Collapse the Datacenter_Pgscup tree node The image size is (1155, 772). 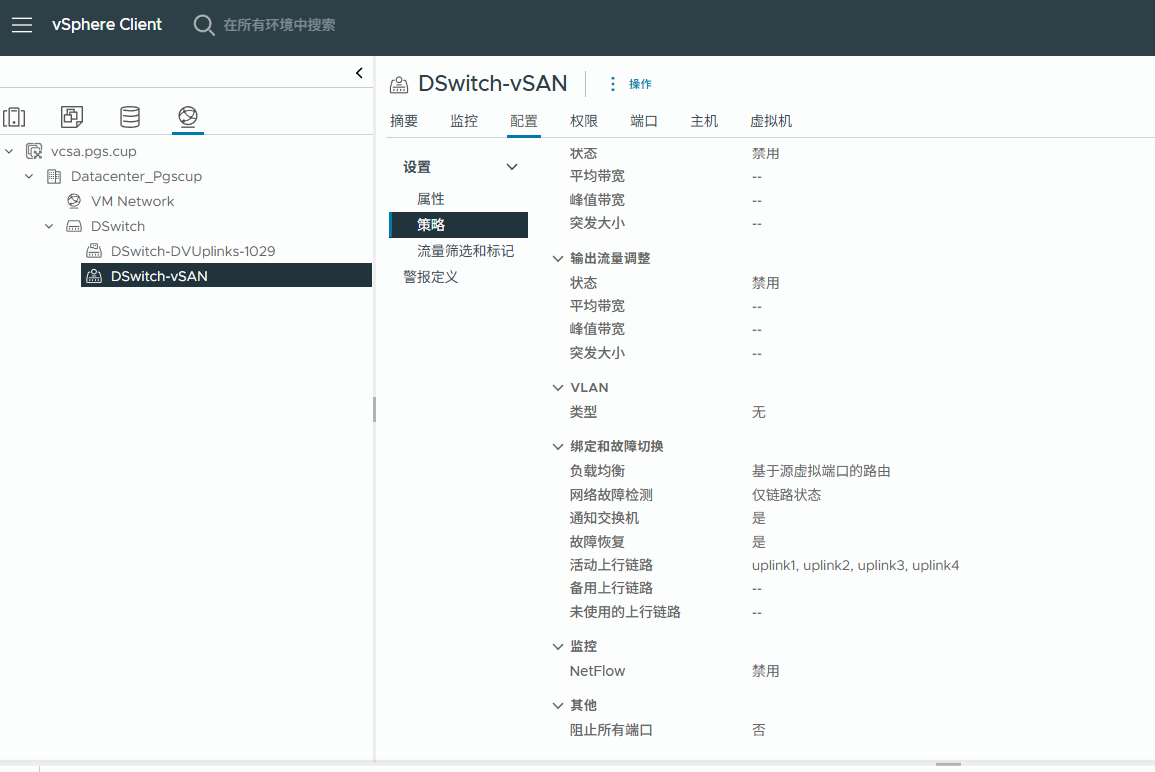(29, 176)
